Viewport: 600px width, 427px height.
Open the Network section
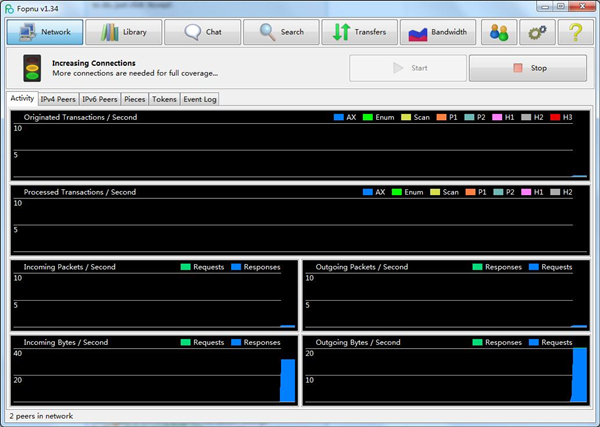(44, 32)
